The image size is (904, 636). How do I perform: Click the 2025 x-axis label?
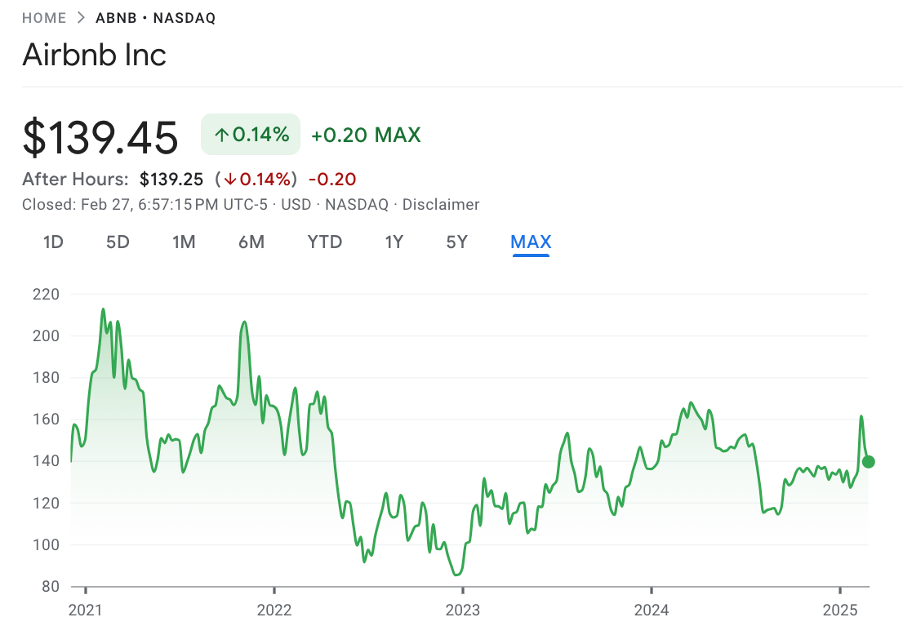pyautogui.click(x=841, y=610)
